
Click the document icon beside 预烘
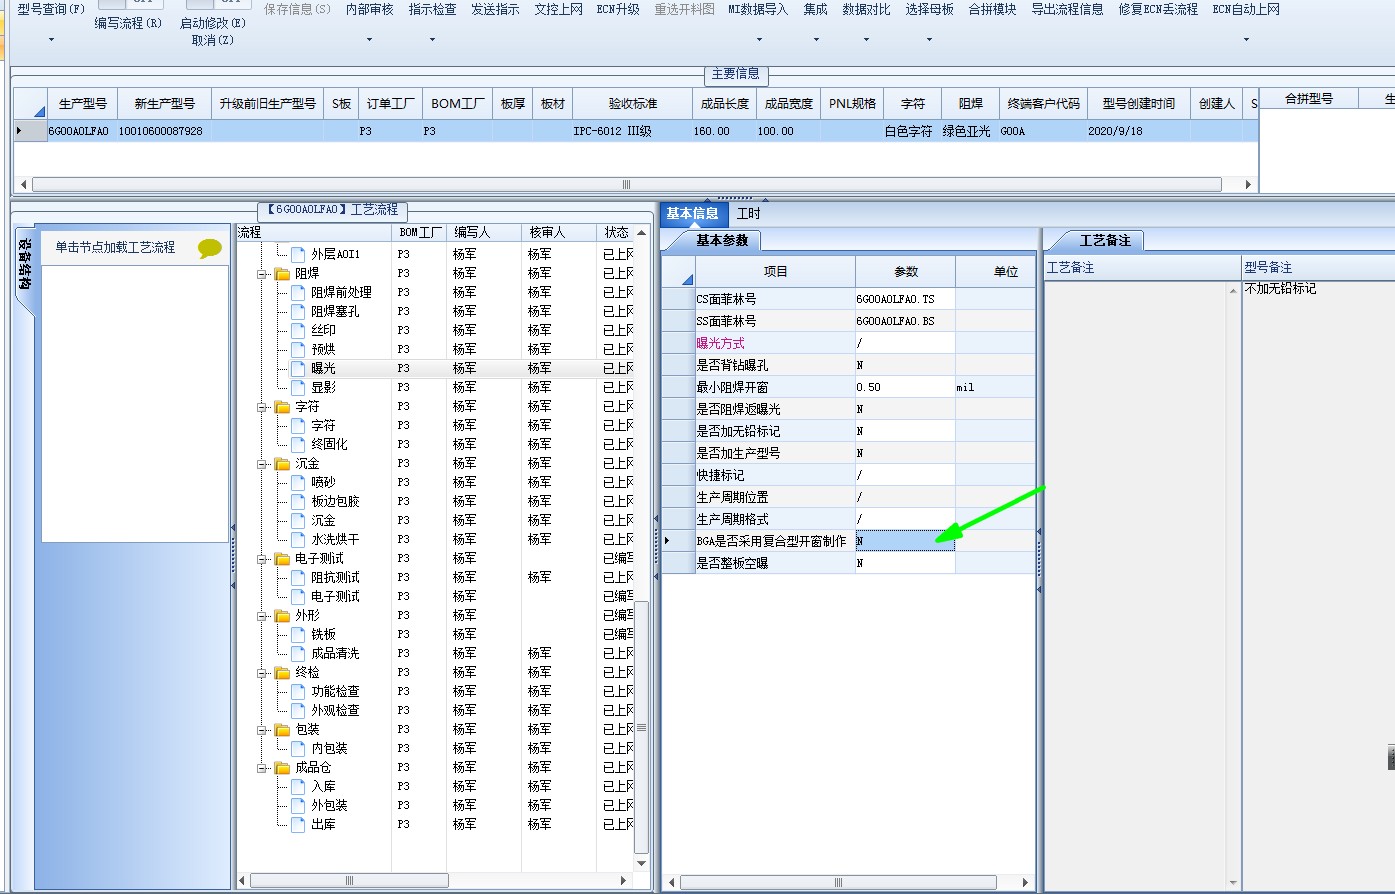[x=298, y=349]
